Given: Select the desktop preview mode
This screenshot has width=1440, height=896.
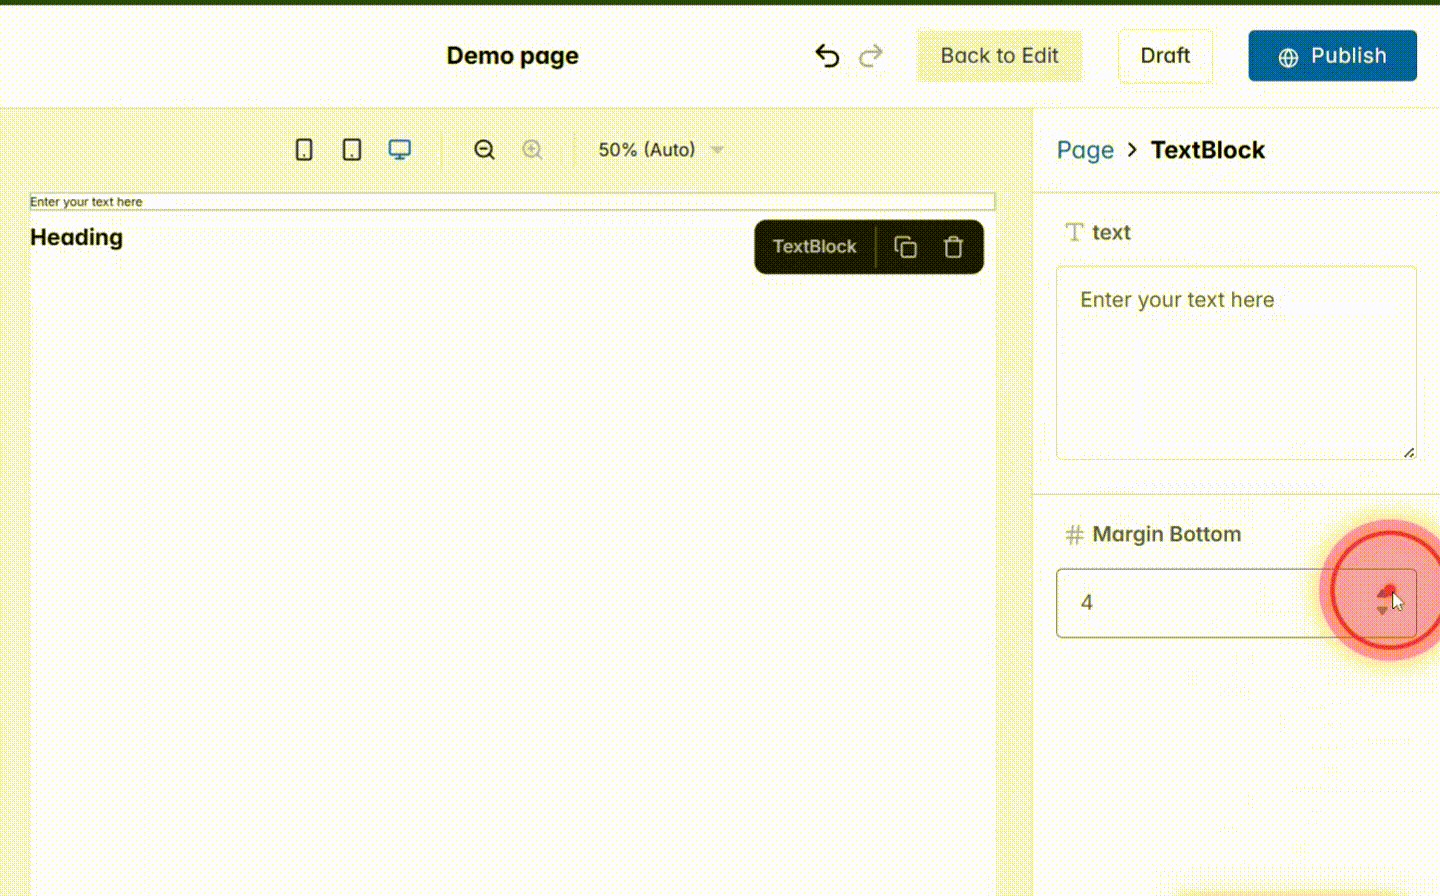Looking at the screenshot, I should click(399, 148).
